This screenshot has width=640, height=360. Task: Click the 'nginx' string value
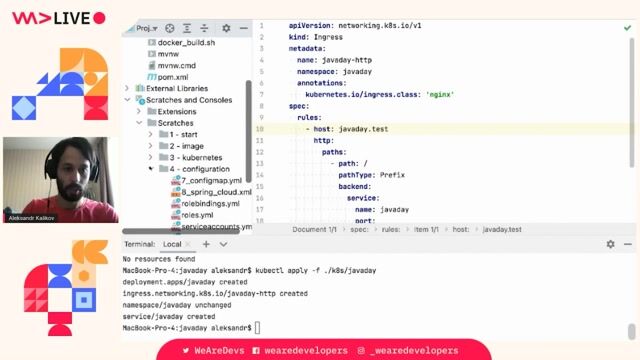[x=440, y=94]
